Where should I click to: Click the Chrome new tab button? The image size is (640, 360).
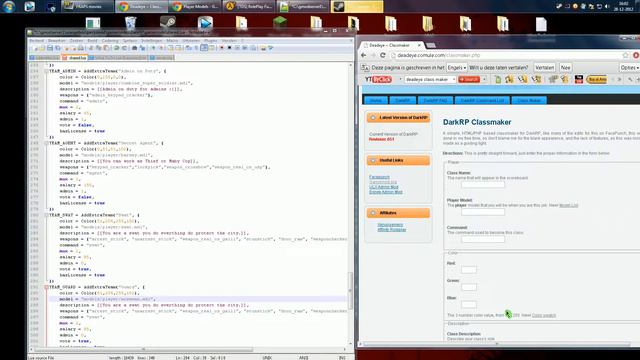click(x=431, y=45)
